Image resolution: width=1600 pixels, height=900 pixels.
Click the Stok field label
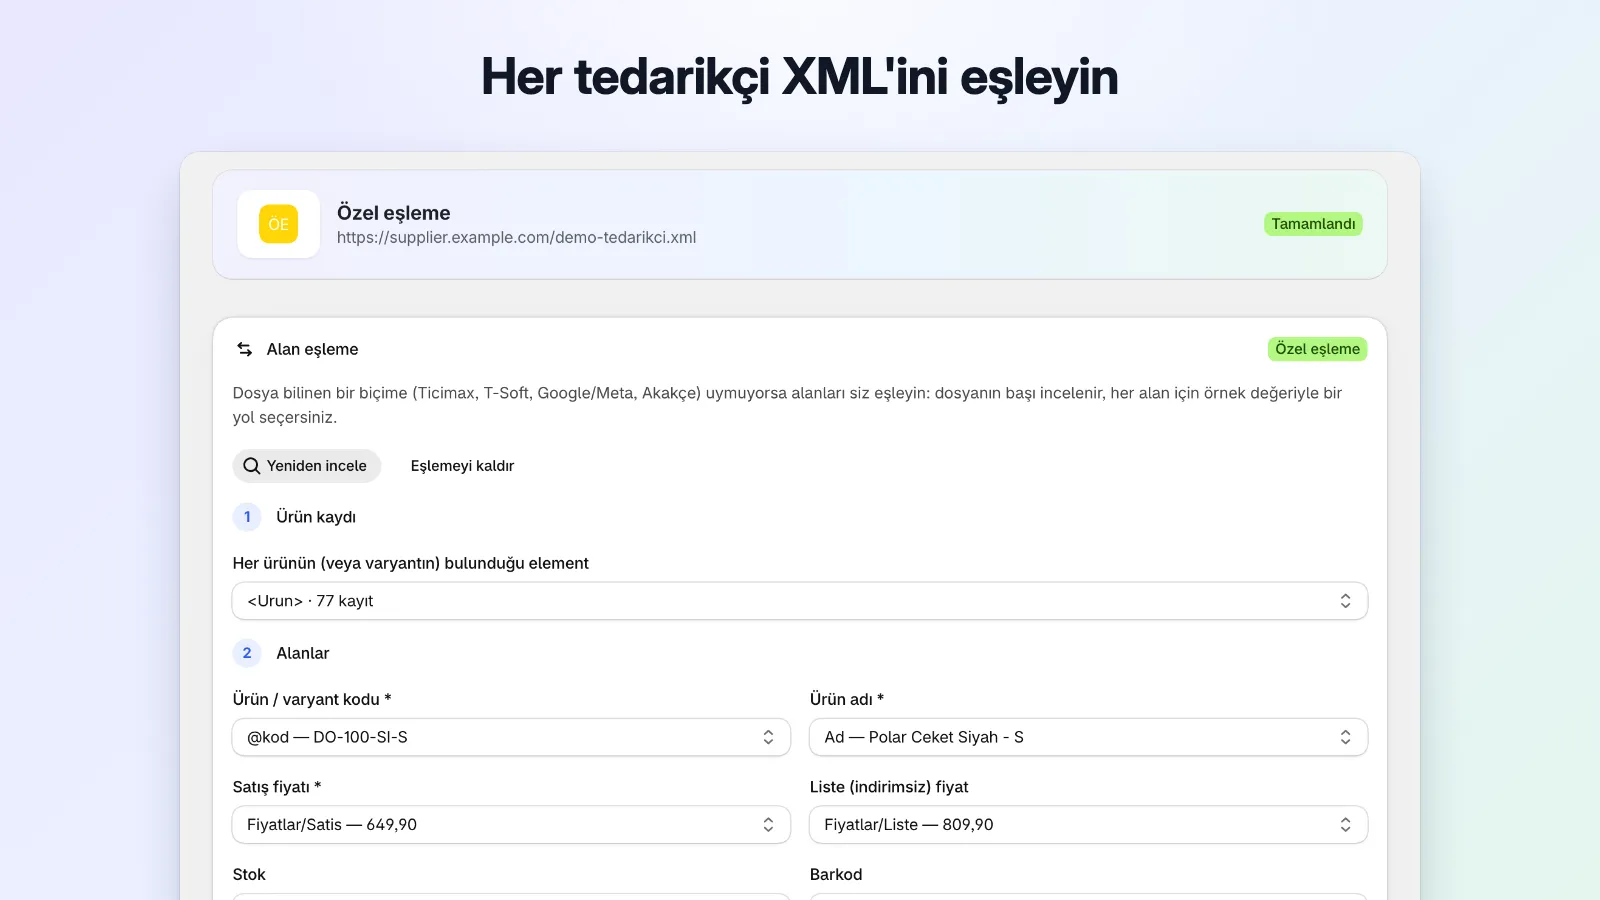click(x=249, y=875)
